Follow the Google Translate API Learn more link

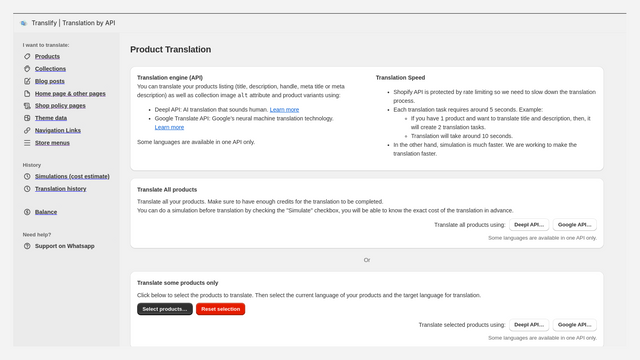click(169, 127)
